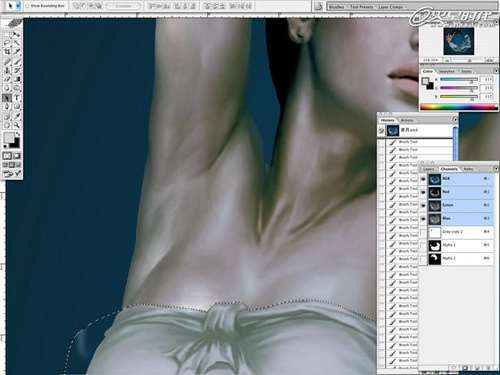The image size is (500, 375).
Task: Select the Slice tool
Action: click(x=17, y=52)
